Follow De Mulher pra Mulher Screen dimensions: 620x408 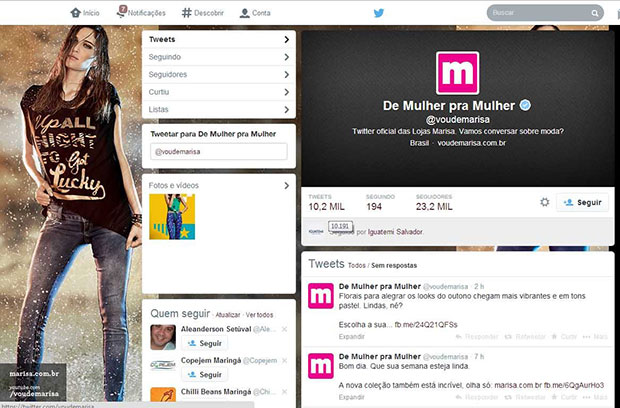tap(582, 202)
